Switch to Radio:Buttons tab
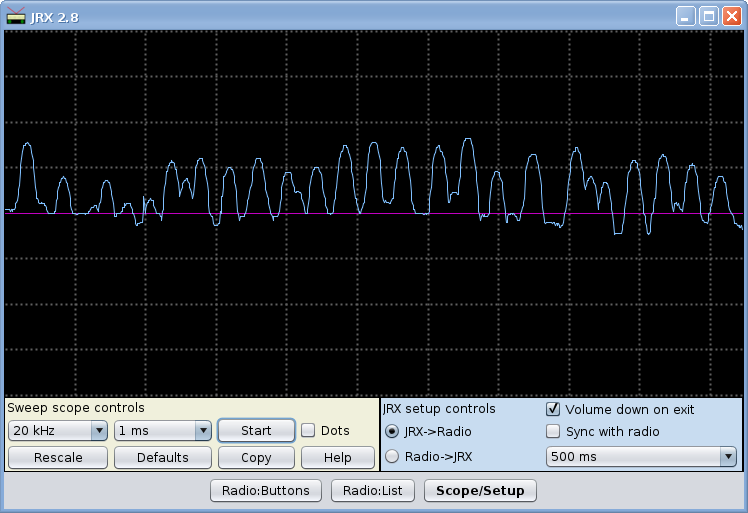The width and height of the screenshot is (748, 513). (266, 490)
